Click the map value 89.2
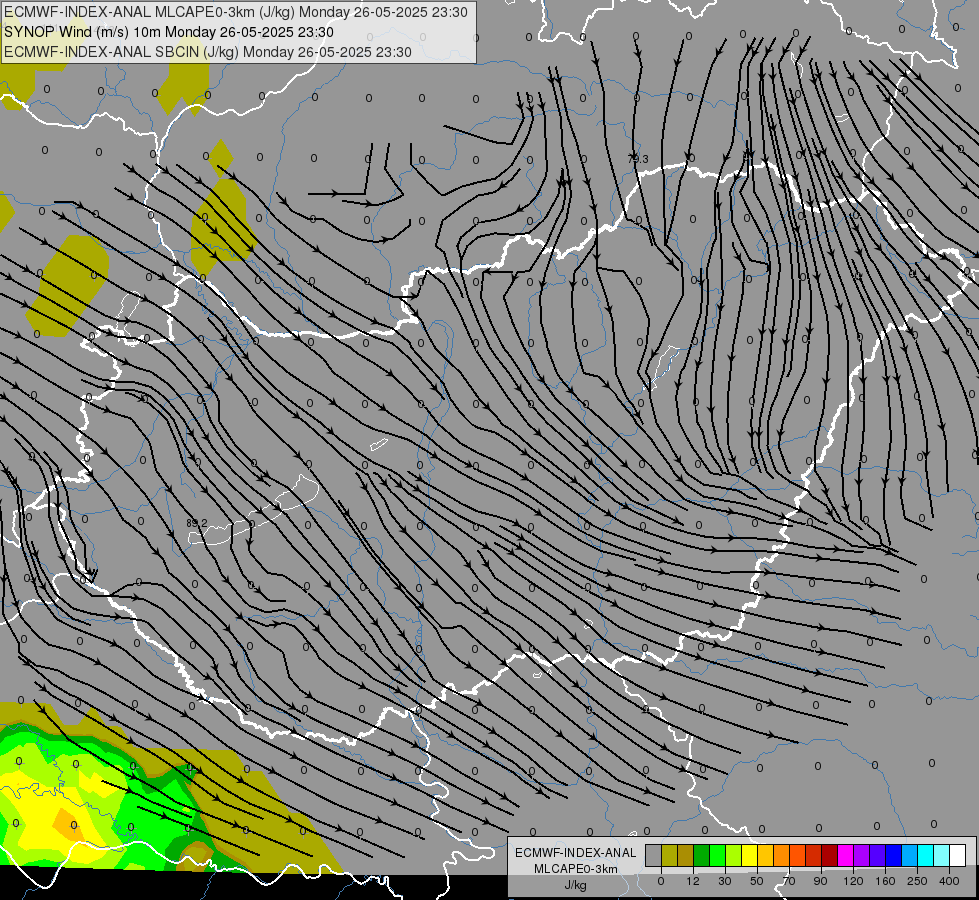This screenshot has height=900, width=979. tap(197, 523)
